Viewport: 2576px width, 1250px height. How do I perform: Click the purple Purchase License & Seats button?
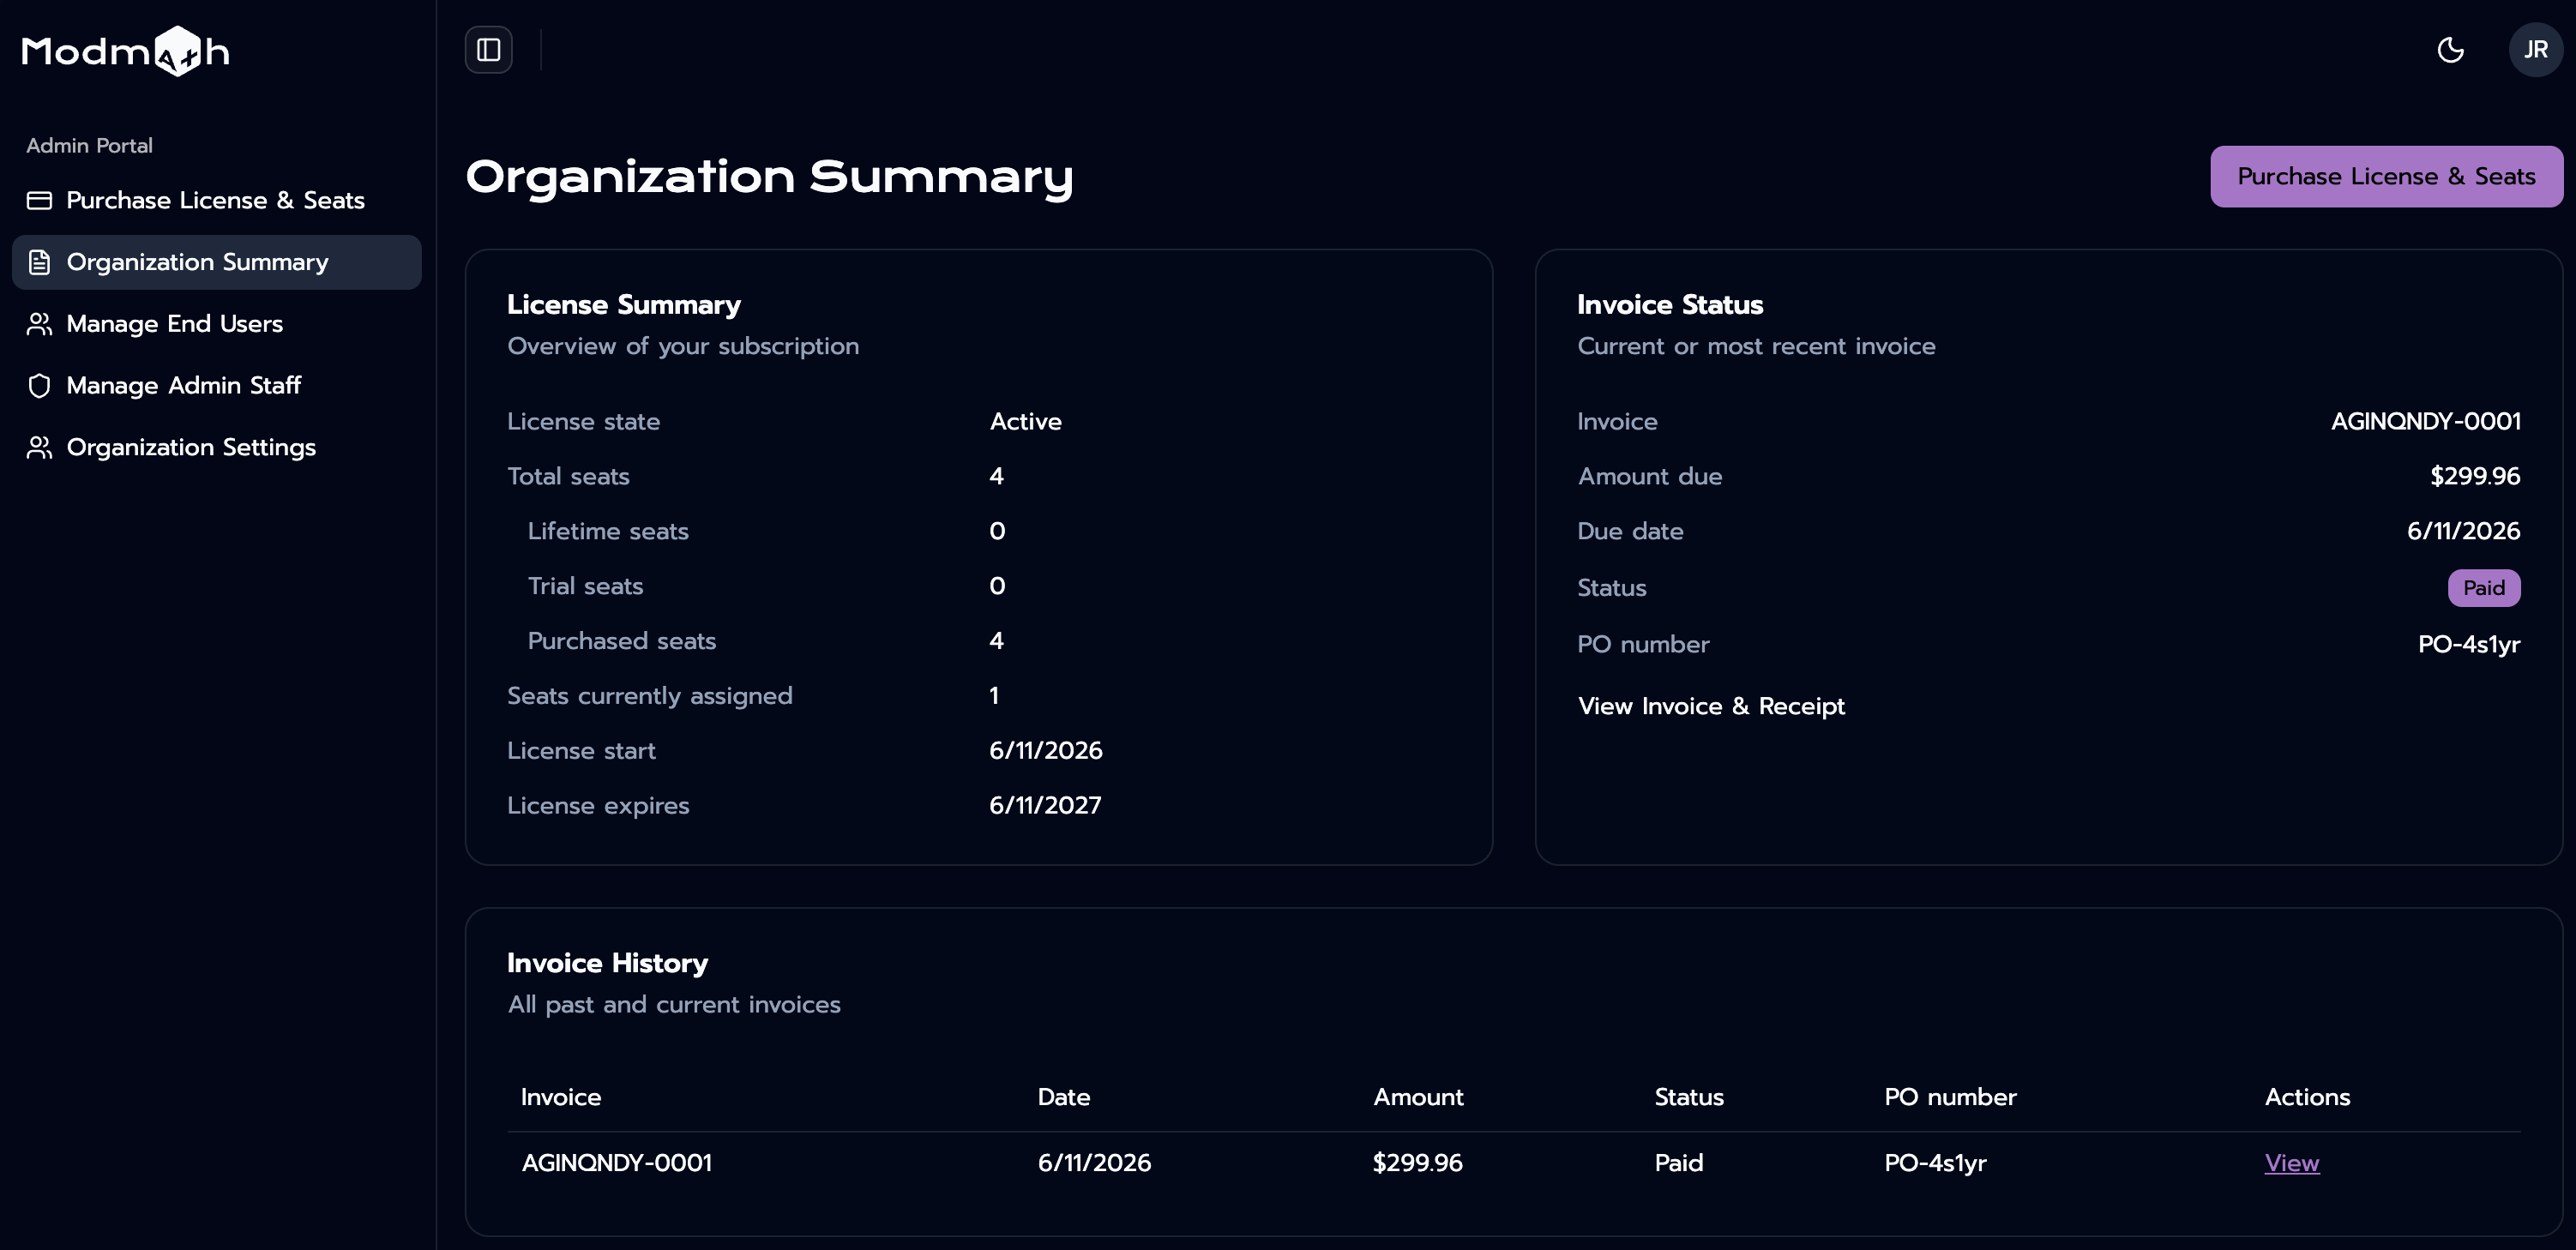[2386, 177]
